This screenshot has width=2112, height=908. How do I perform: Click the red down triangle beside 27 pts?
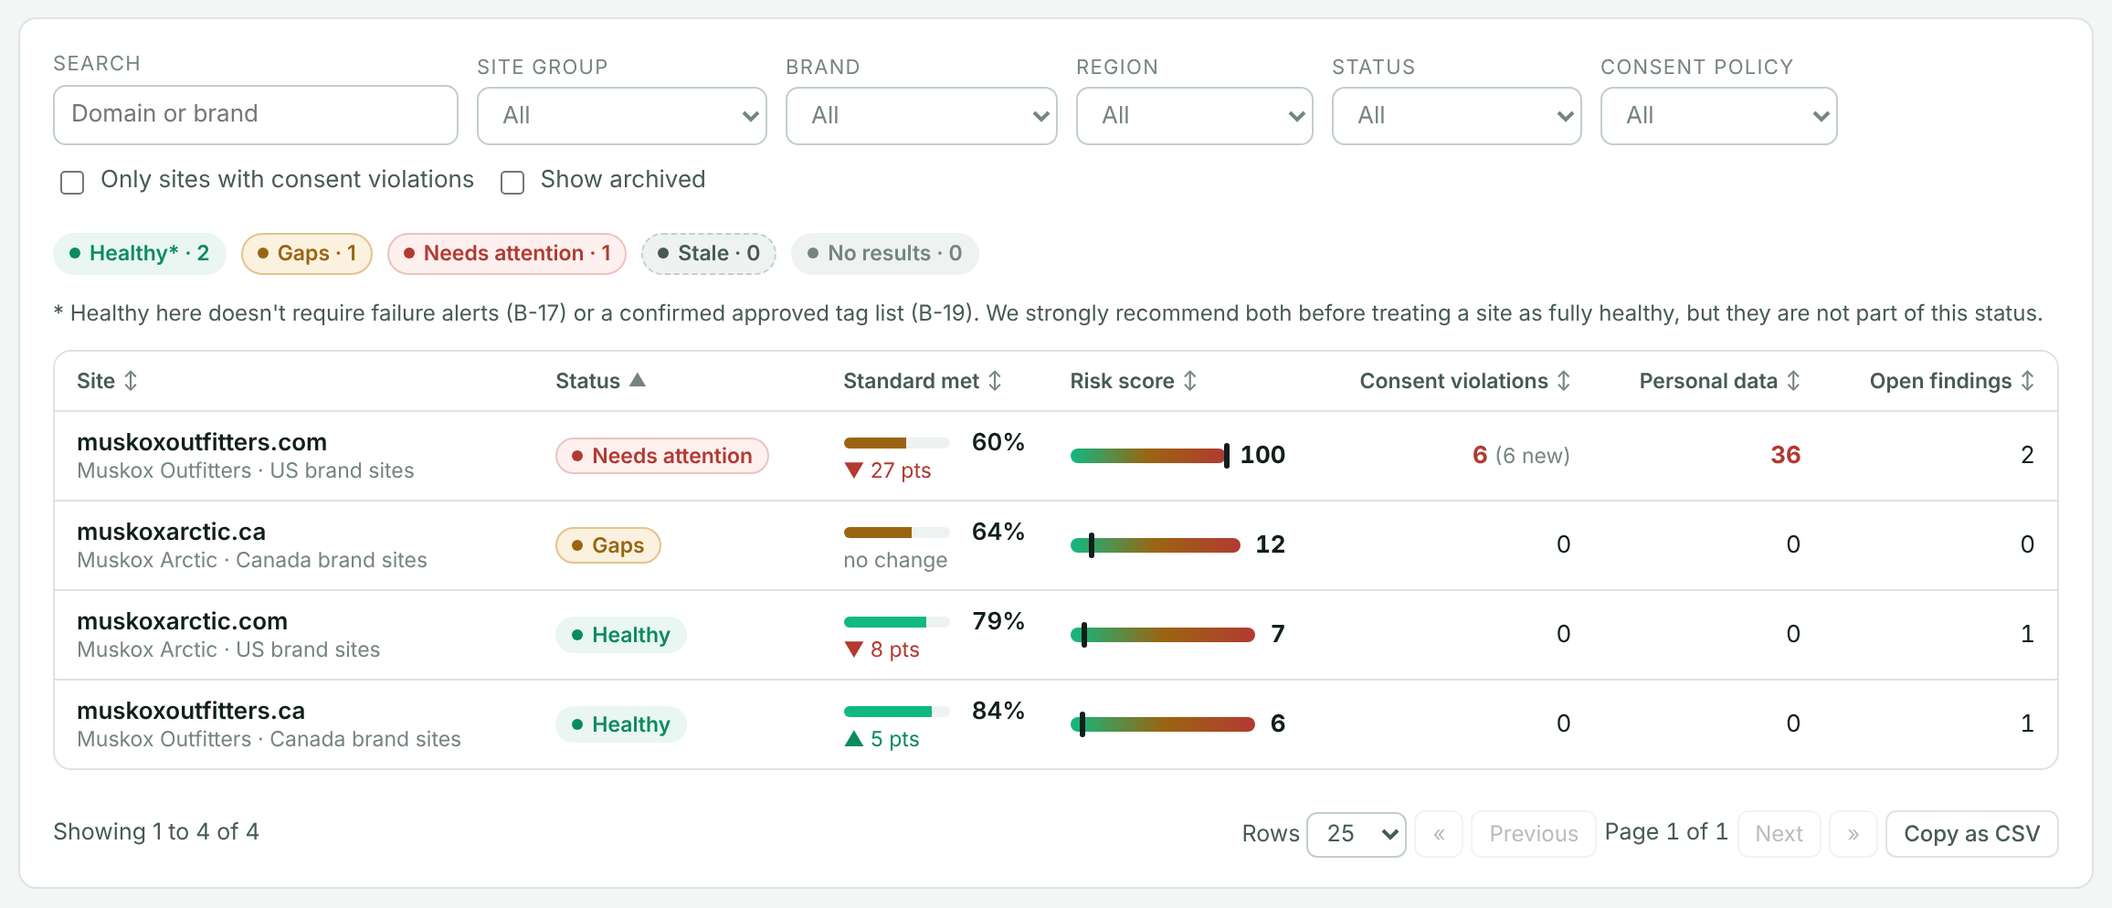click(x=854, y=470)
